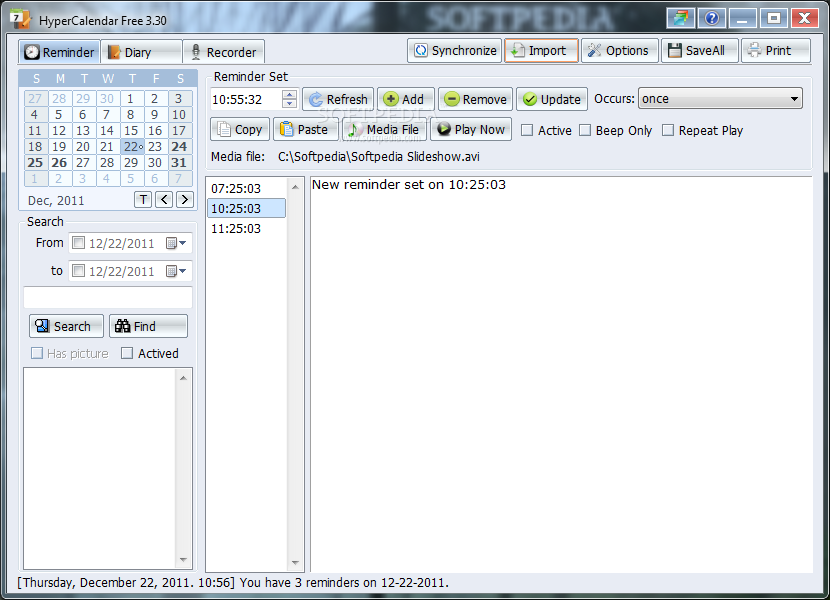Open the Occurs dropdown
This screenshot has height=600, width=830.
720,99
